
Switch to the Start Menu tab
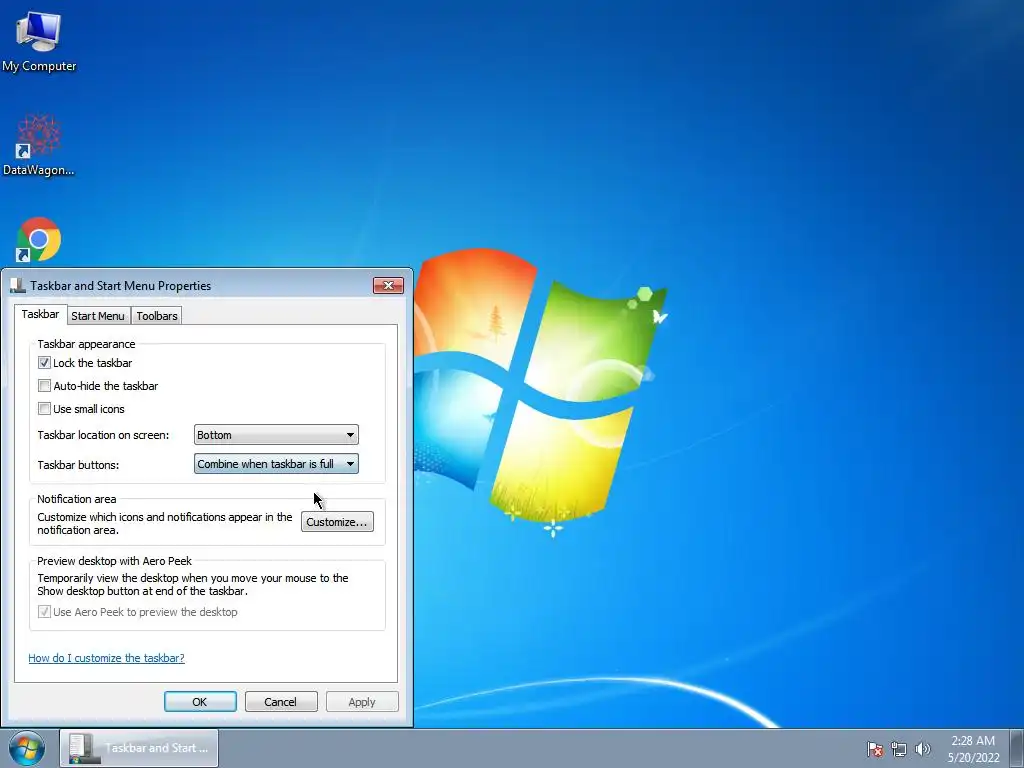(98, 316)
